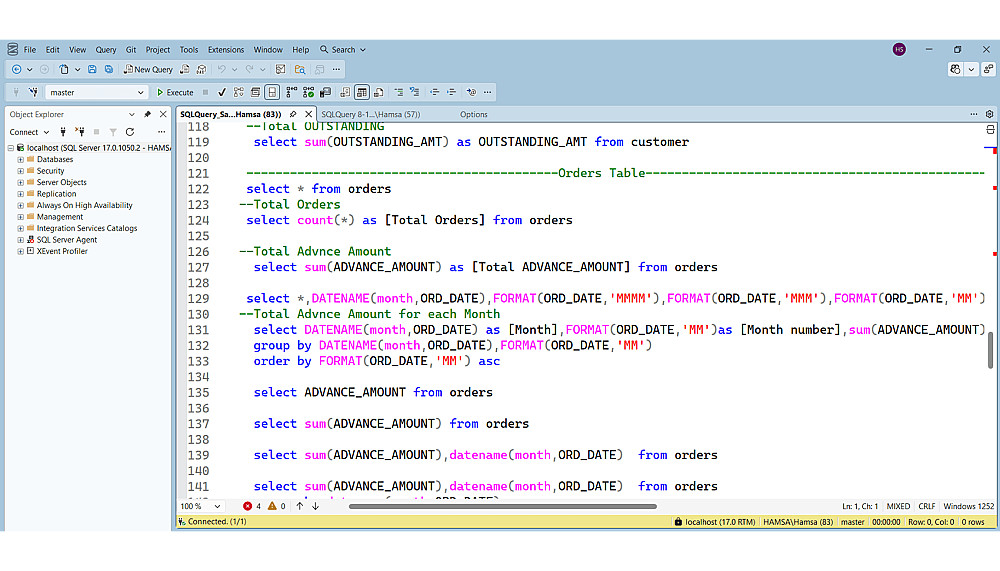Click the Decrease Indent icon
The height and width of the screenshot is (571, 1000).
434,93
